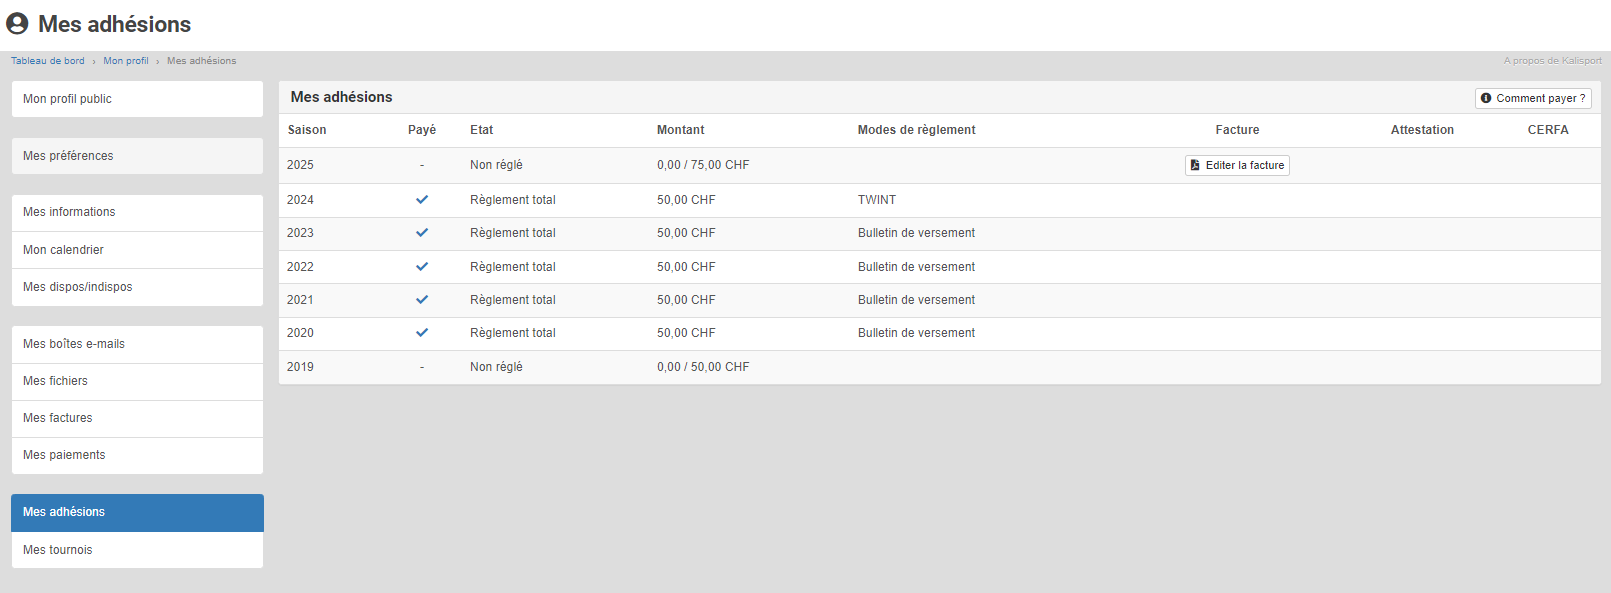1611x593 pixels.
Task: Click the paid checkmark for season 2022
Action: (x=422, y=267)
